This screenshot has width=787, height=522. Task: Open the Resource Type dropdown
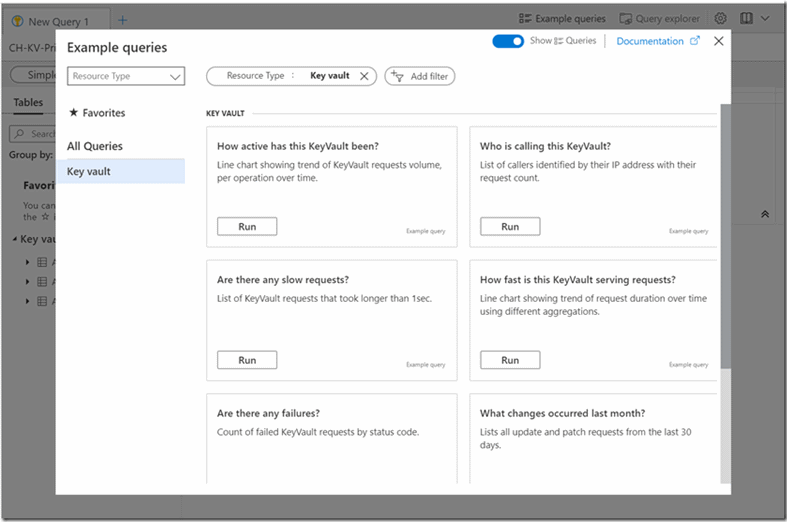[x=126, y=76]
